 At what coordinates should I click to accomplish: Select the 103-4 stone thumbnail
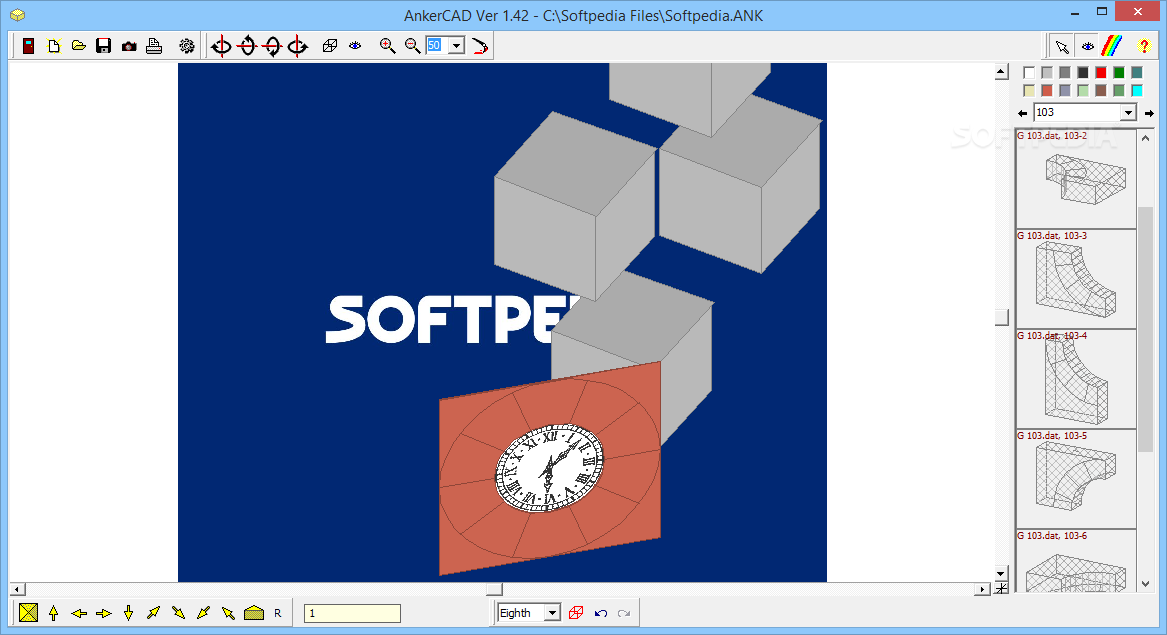pyautogui.click(x=1075, y=379)
